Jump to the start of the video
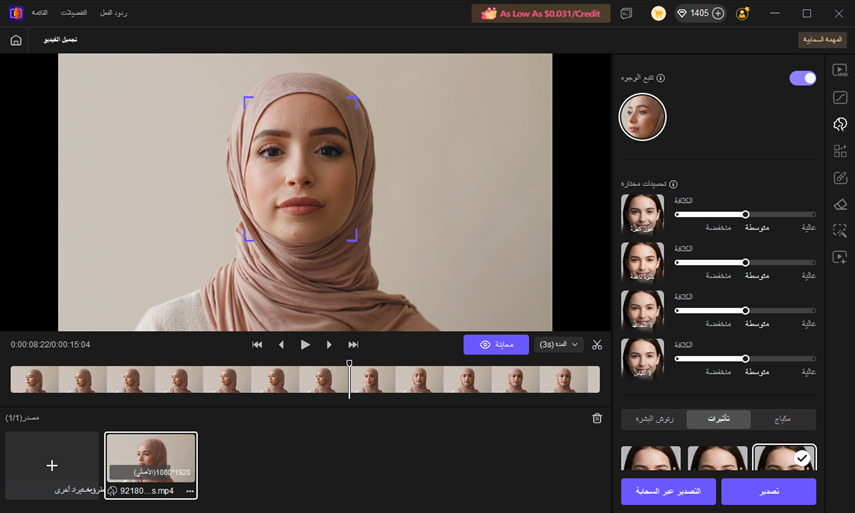This screenshot has width=855, height=513. tap(257, 345)
